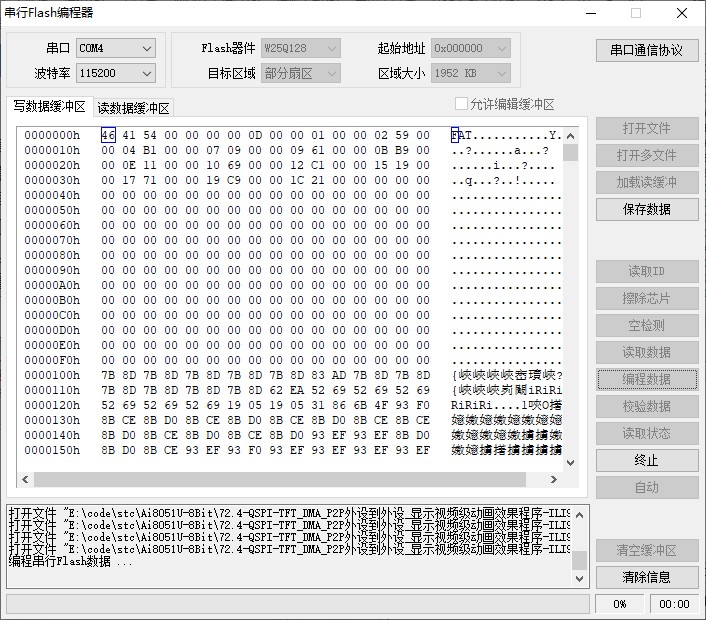Viewport: 706px width, 620px height.
Task: Click the 串口通信协议 button
Action: [647, 50]
